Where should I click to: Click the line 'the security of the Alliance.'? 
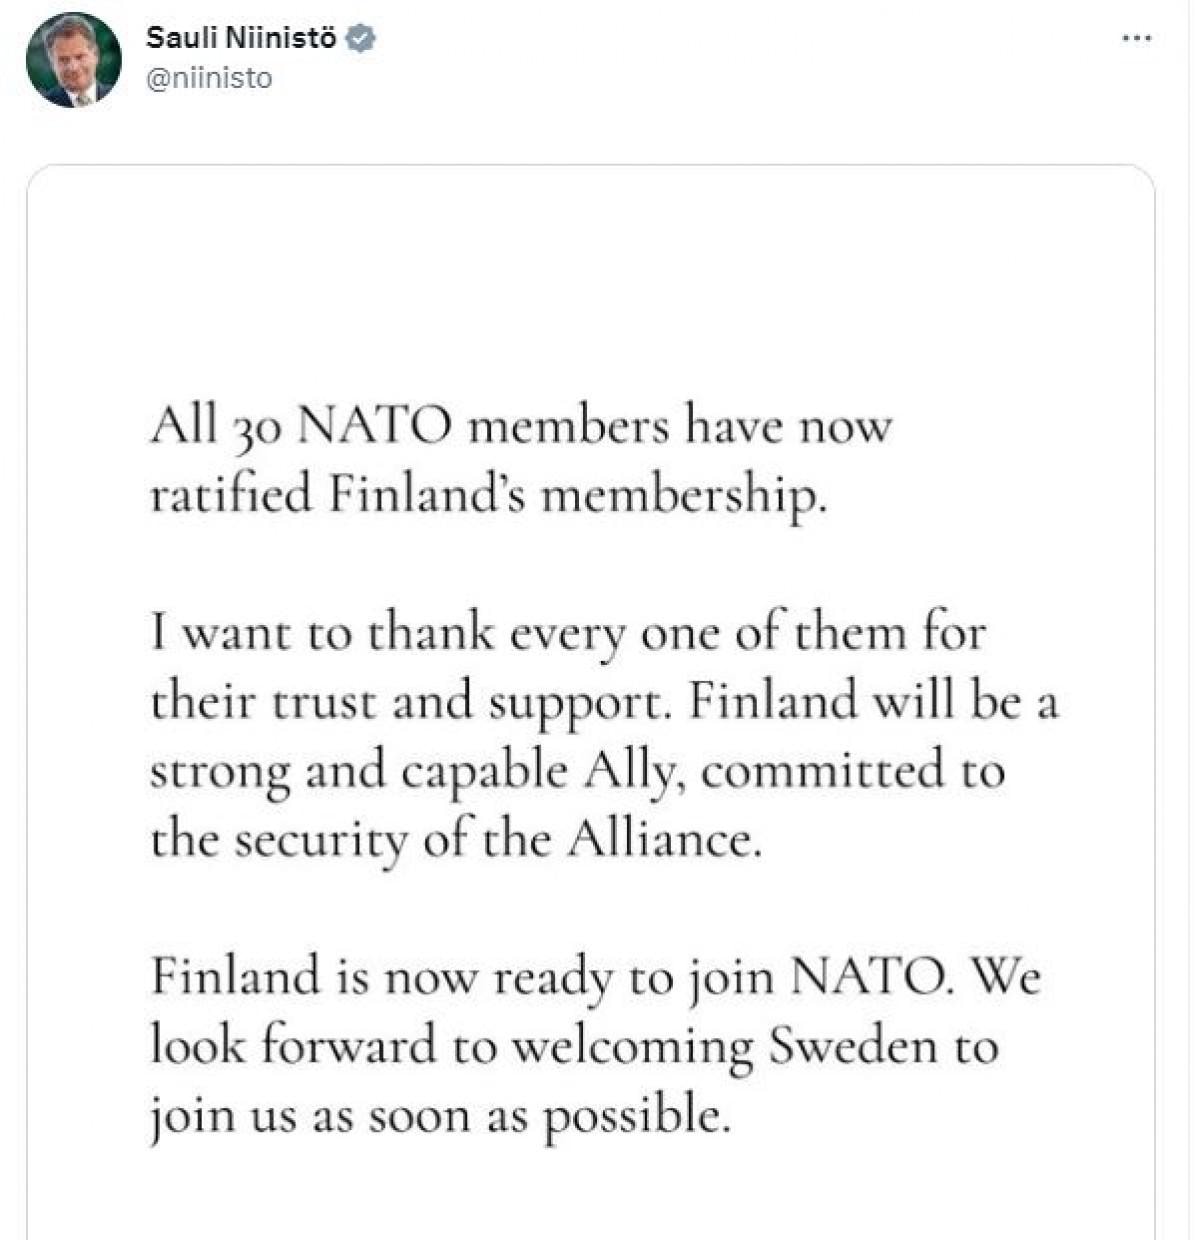[456, 840]
